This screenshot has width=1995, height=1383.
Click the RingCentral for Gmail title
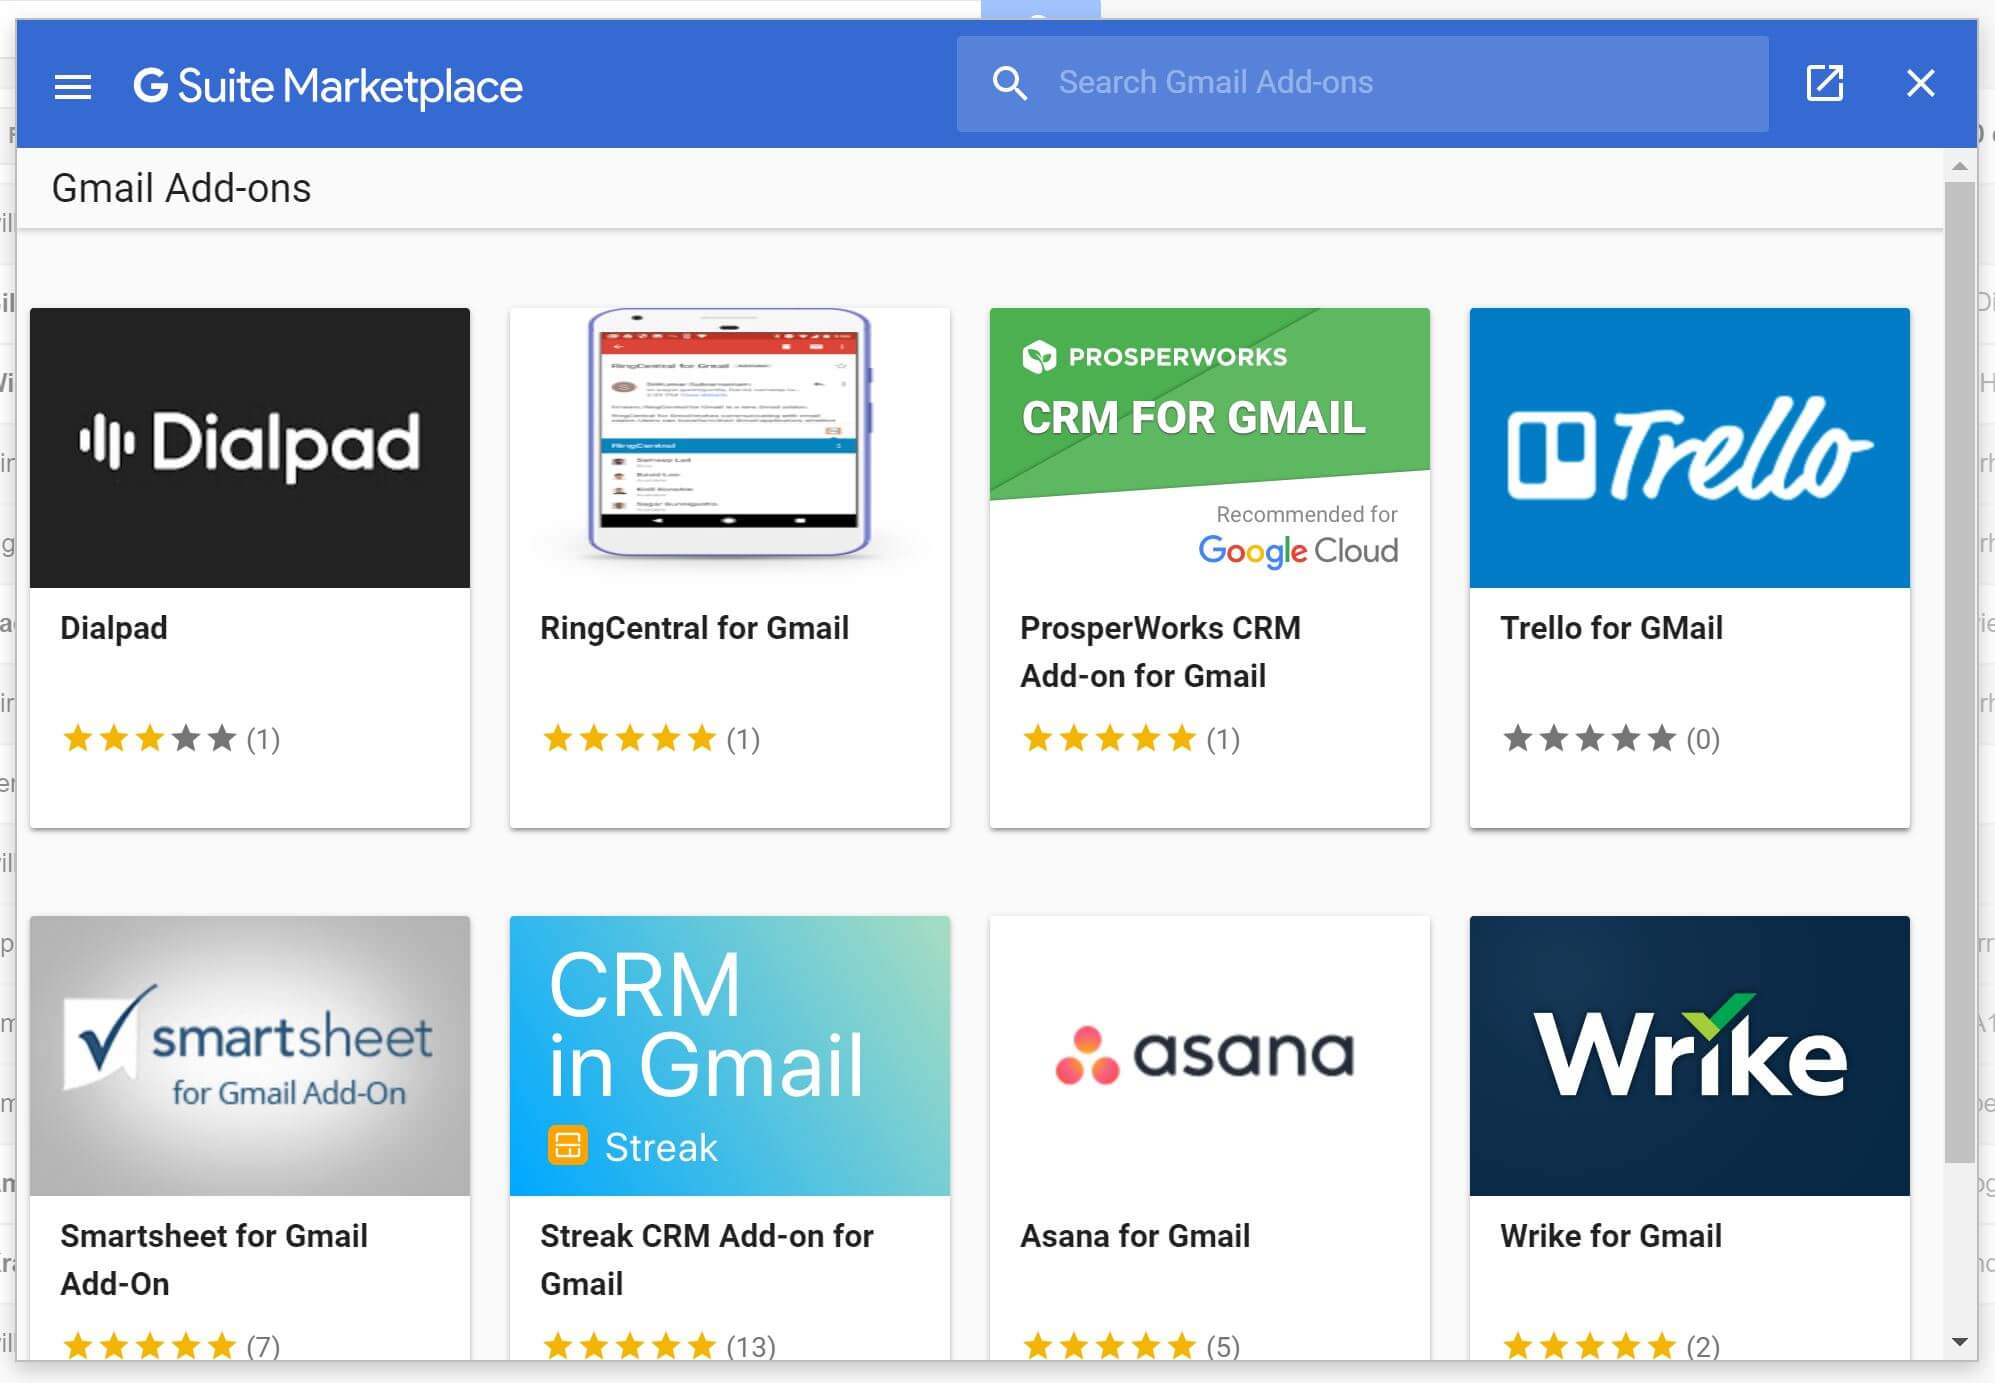point(694,628)
